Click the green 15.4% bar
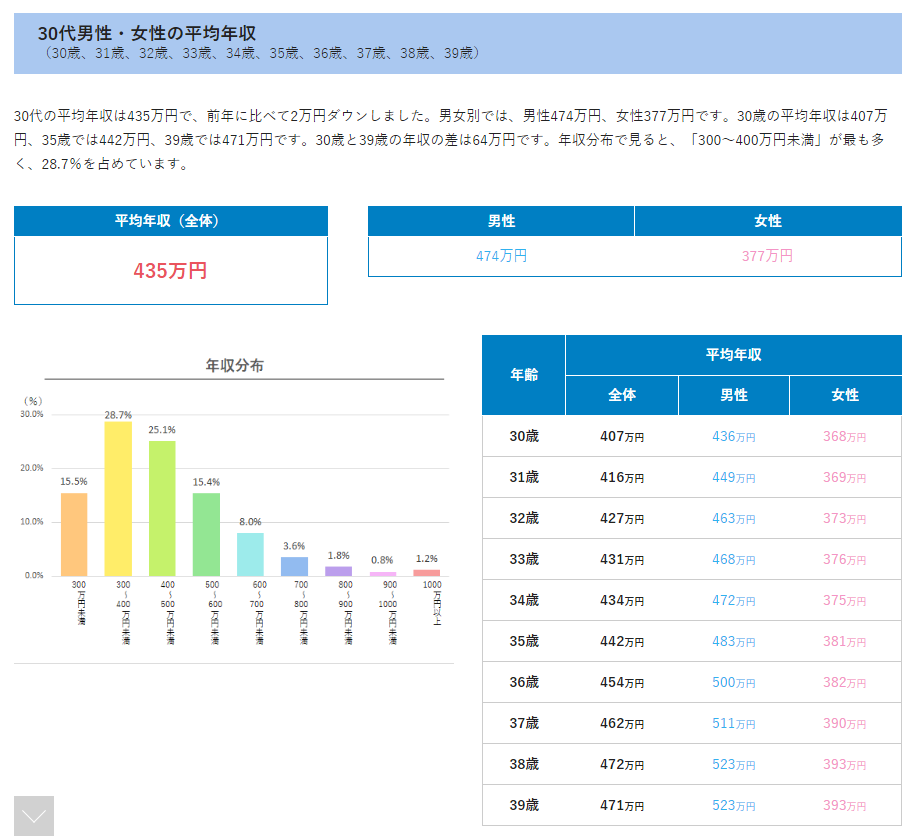911x836 pixels. (206, 534)
